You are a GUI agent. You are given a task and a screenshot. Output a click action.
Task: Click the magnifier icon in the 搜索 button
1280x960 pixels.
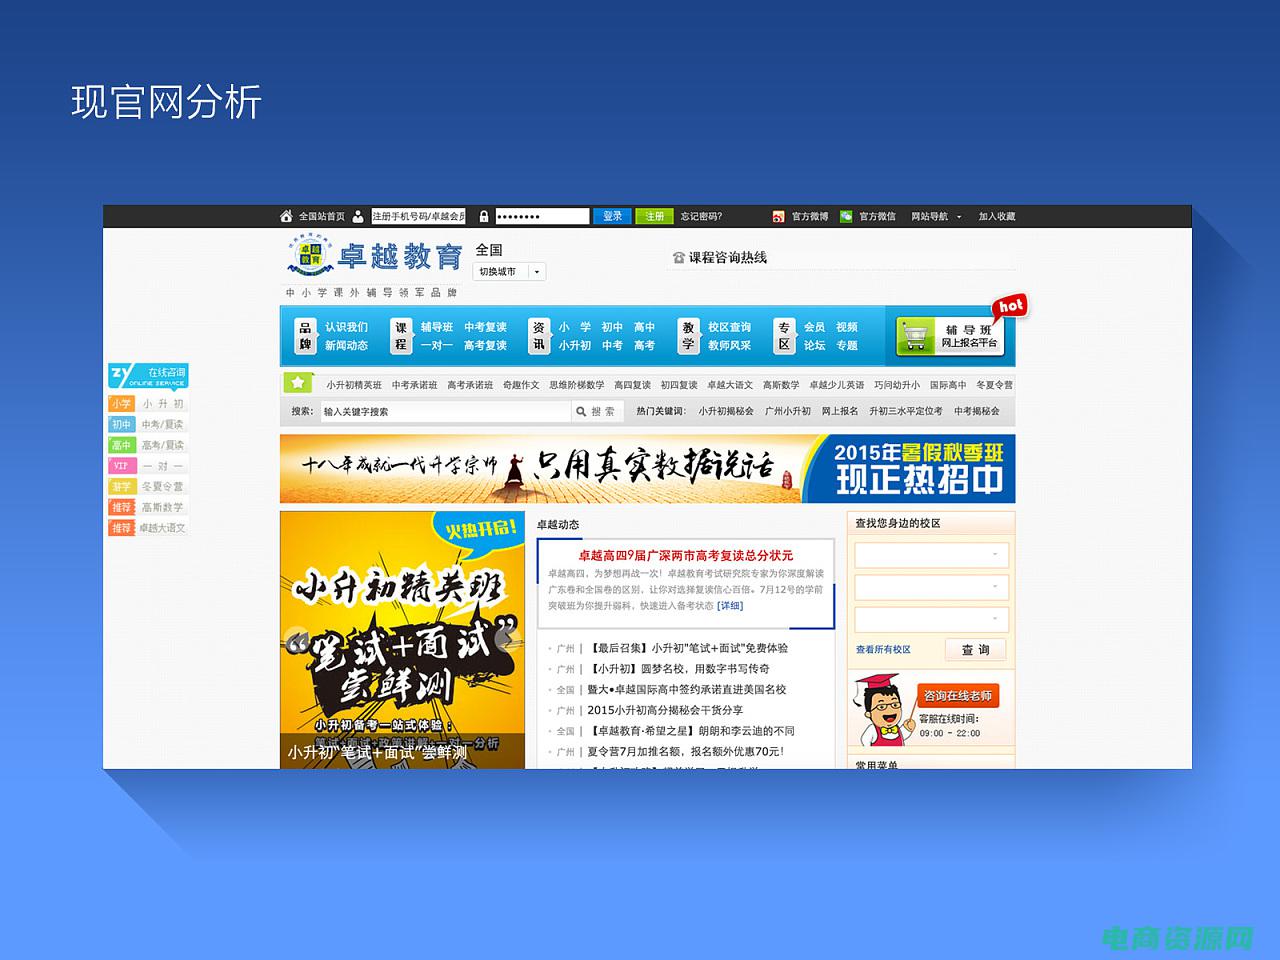[581, 411]
